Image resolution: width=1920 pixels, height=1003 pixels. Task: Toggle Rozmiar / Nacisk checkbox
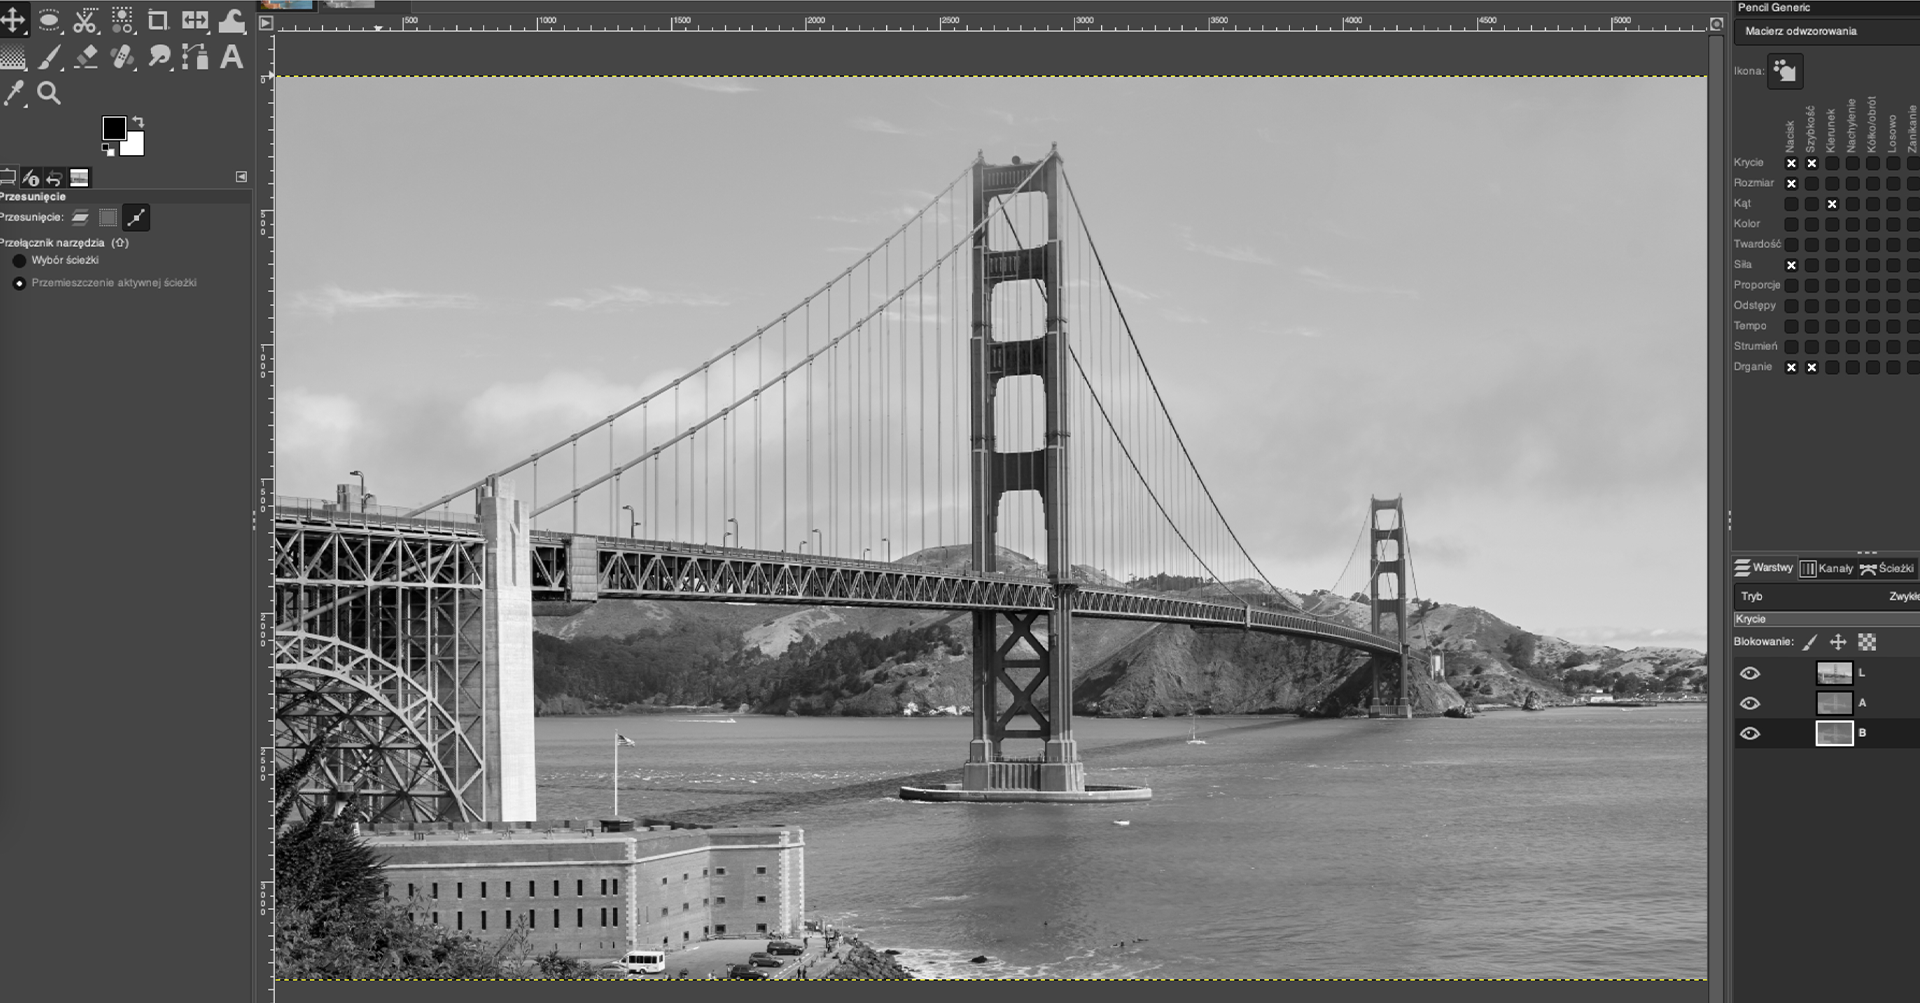1791,184
